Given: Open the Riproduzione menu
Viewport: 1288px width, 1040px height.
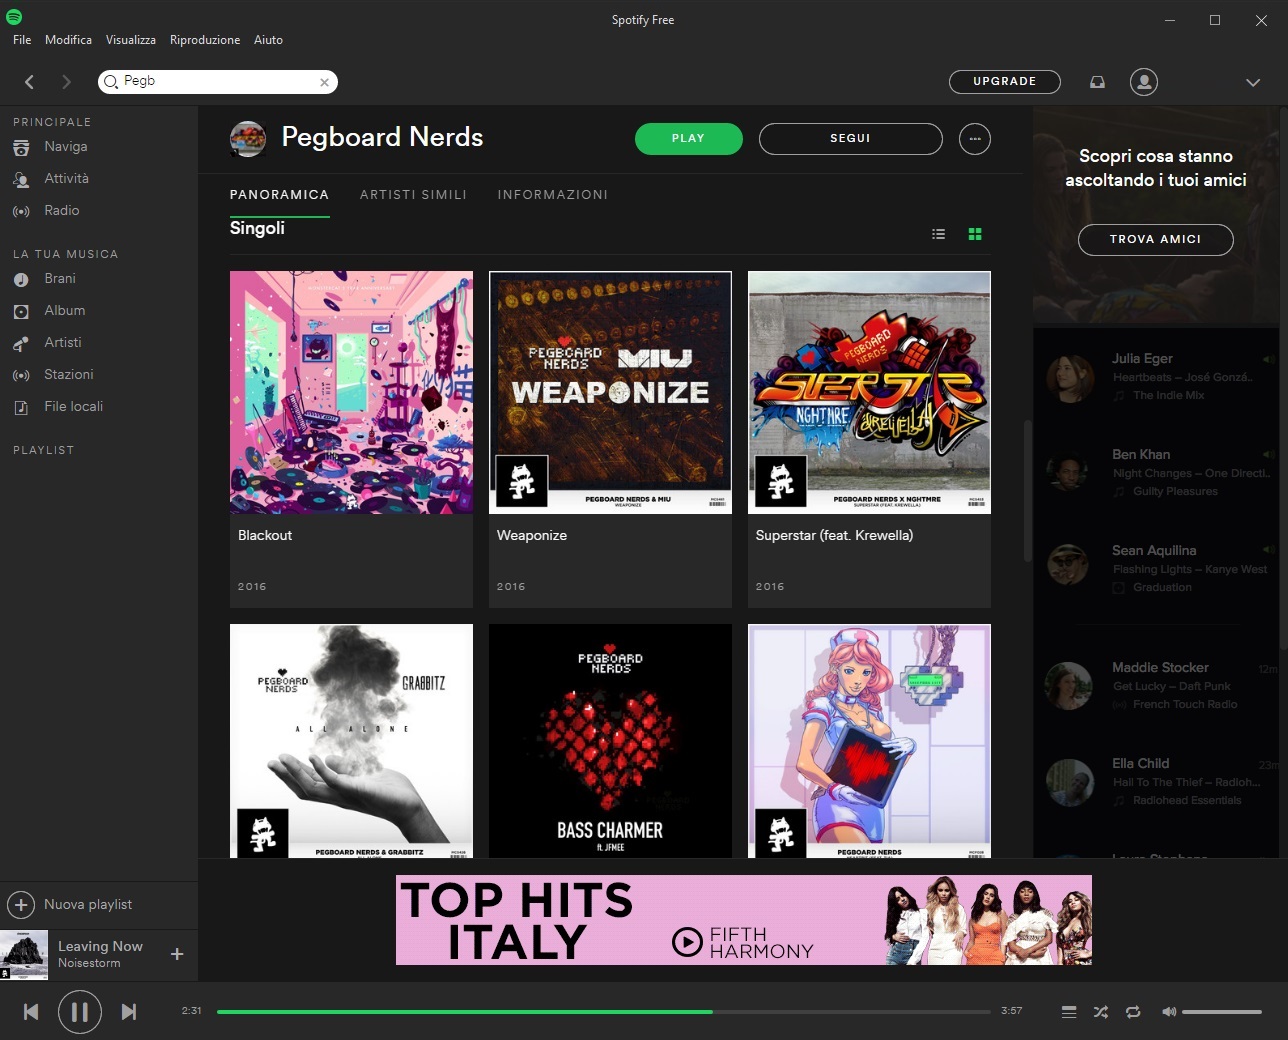Looking at the screenshot, I should pyautogui.click(x=205, y=40).
